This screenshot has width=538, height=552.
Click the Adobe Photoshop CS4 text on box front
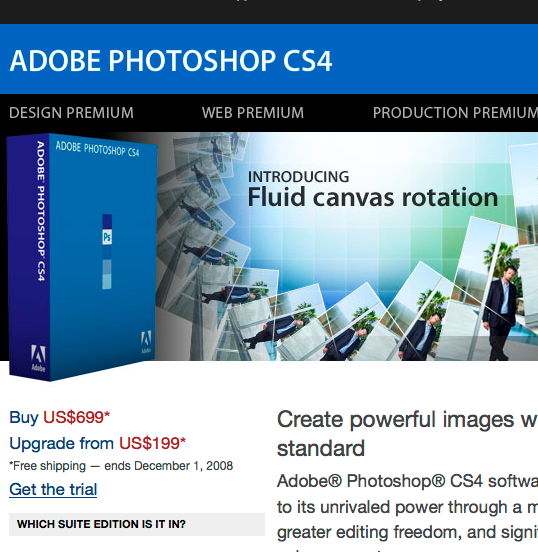pyautogui.click(x=98, y=149)
